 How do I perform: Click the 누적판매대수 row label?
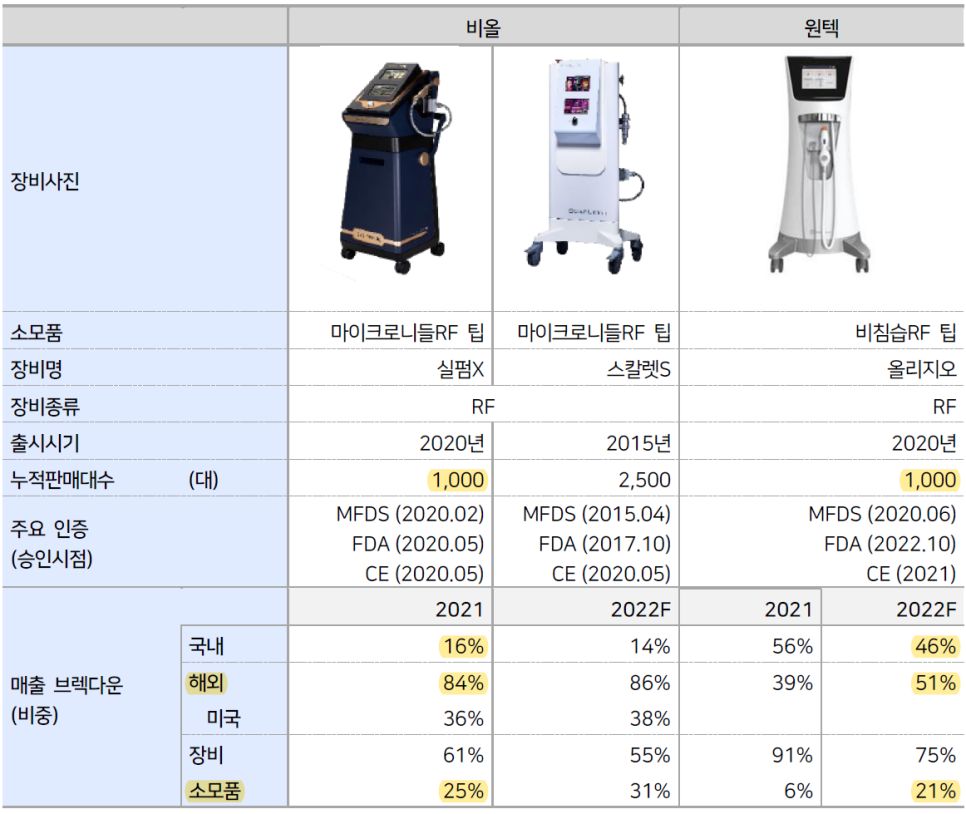(x=62, y=479)
